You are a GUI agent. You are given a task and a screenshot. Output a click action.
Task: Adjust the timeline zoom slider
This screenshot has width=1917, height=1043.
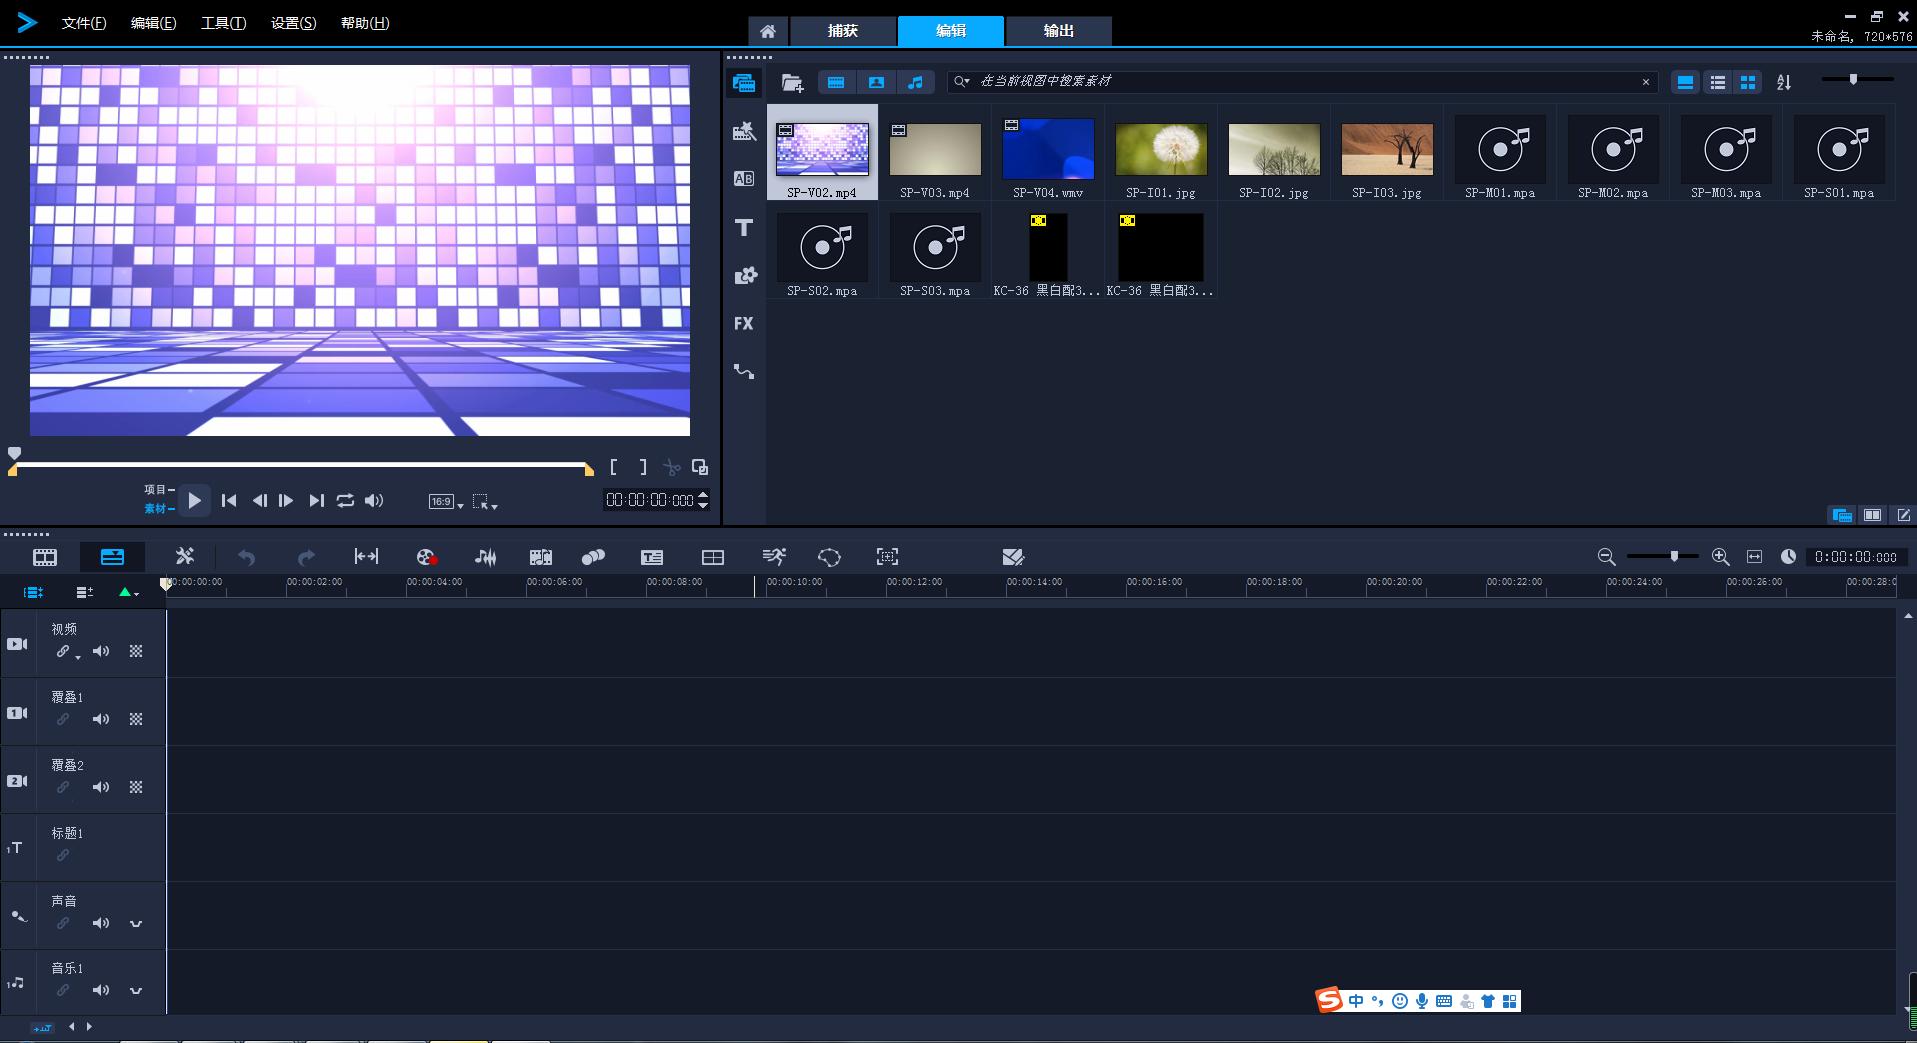(x=1673, y=556)
